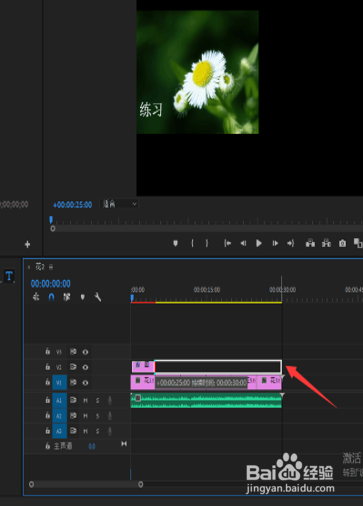Screen dimensions: 363x506
Task: Solo track A3
Action: pyautogui.click(x=98, y=431)
